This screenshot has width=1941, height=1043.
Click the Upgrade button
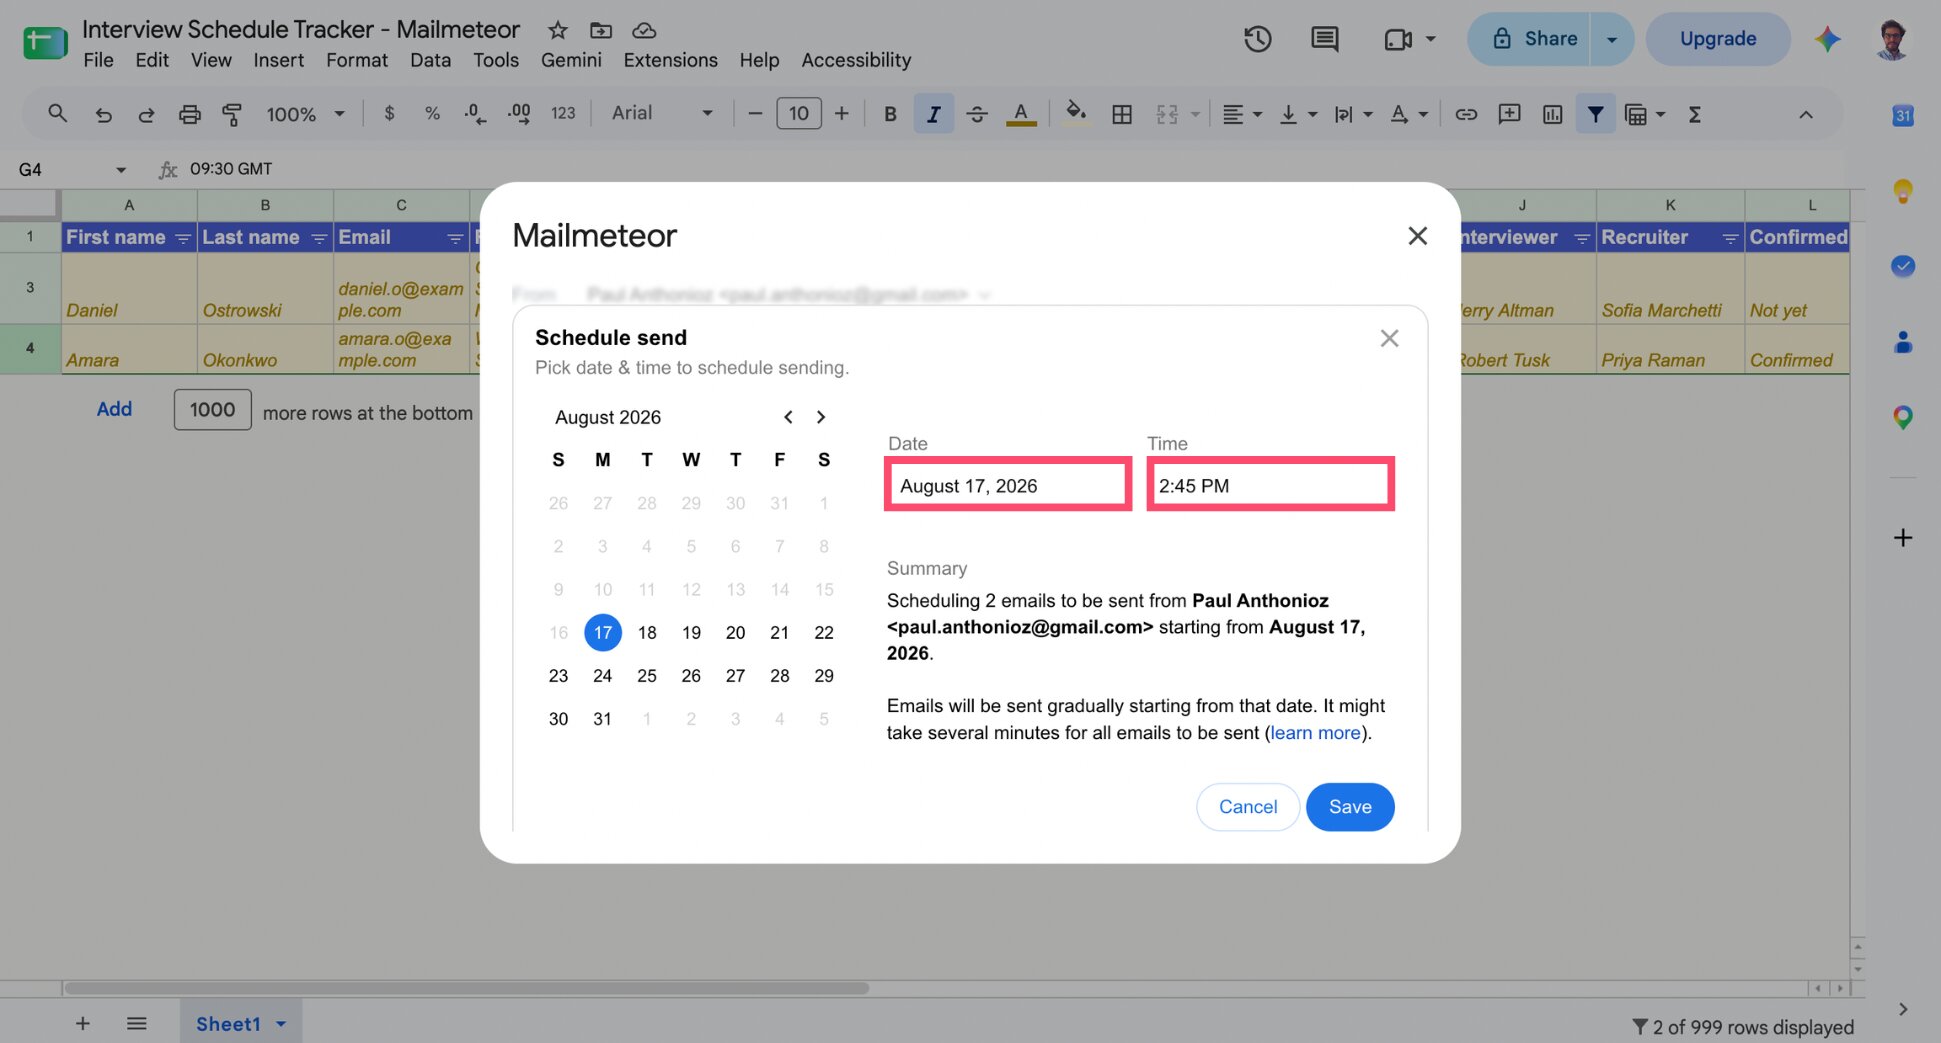pos(1718,39)
